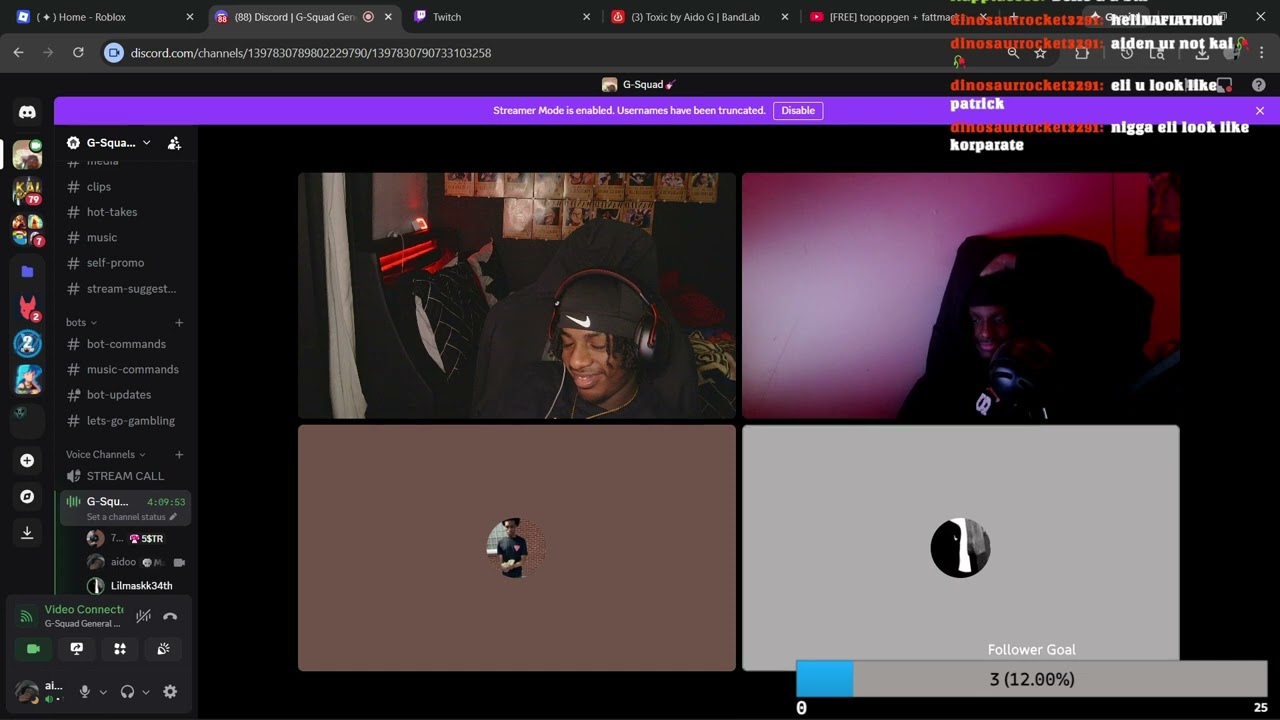Viewport: 1280px width, 720px height.
Task: Click invite members icon beside G-Squad header
Action: [x=174, y=143]
